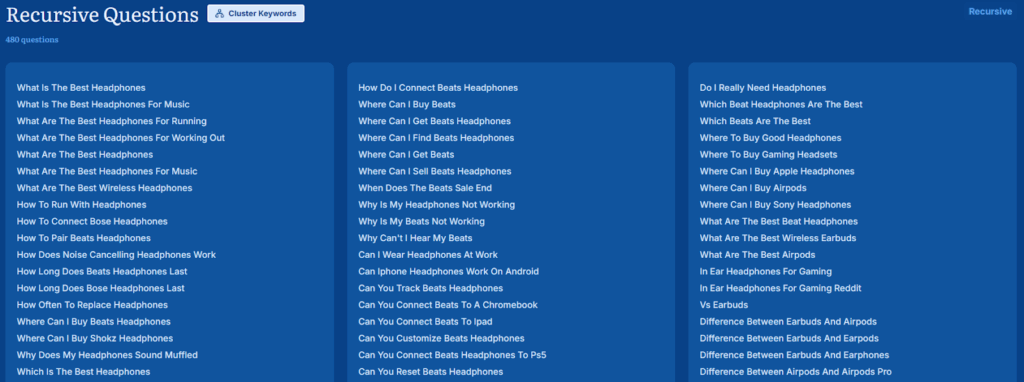The image size is (1024, 382).
Task: Click 'Do I Really Need Headphones'
Action: point(763,88)
